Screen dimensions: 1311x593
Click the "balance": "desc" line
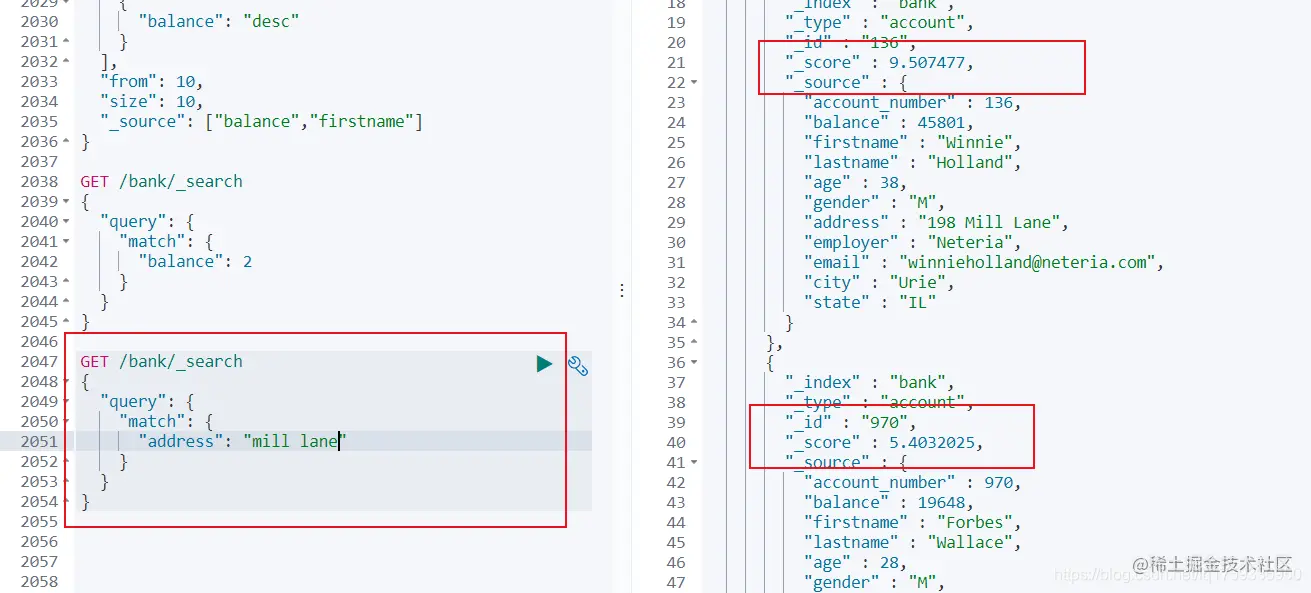point(221,21)
